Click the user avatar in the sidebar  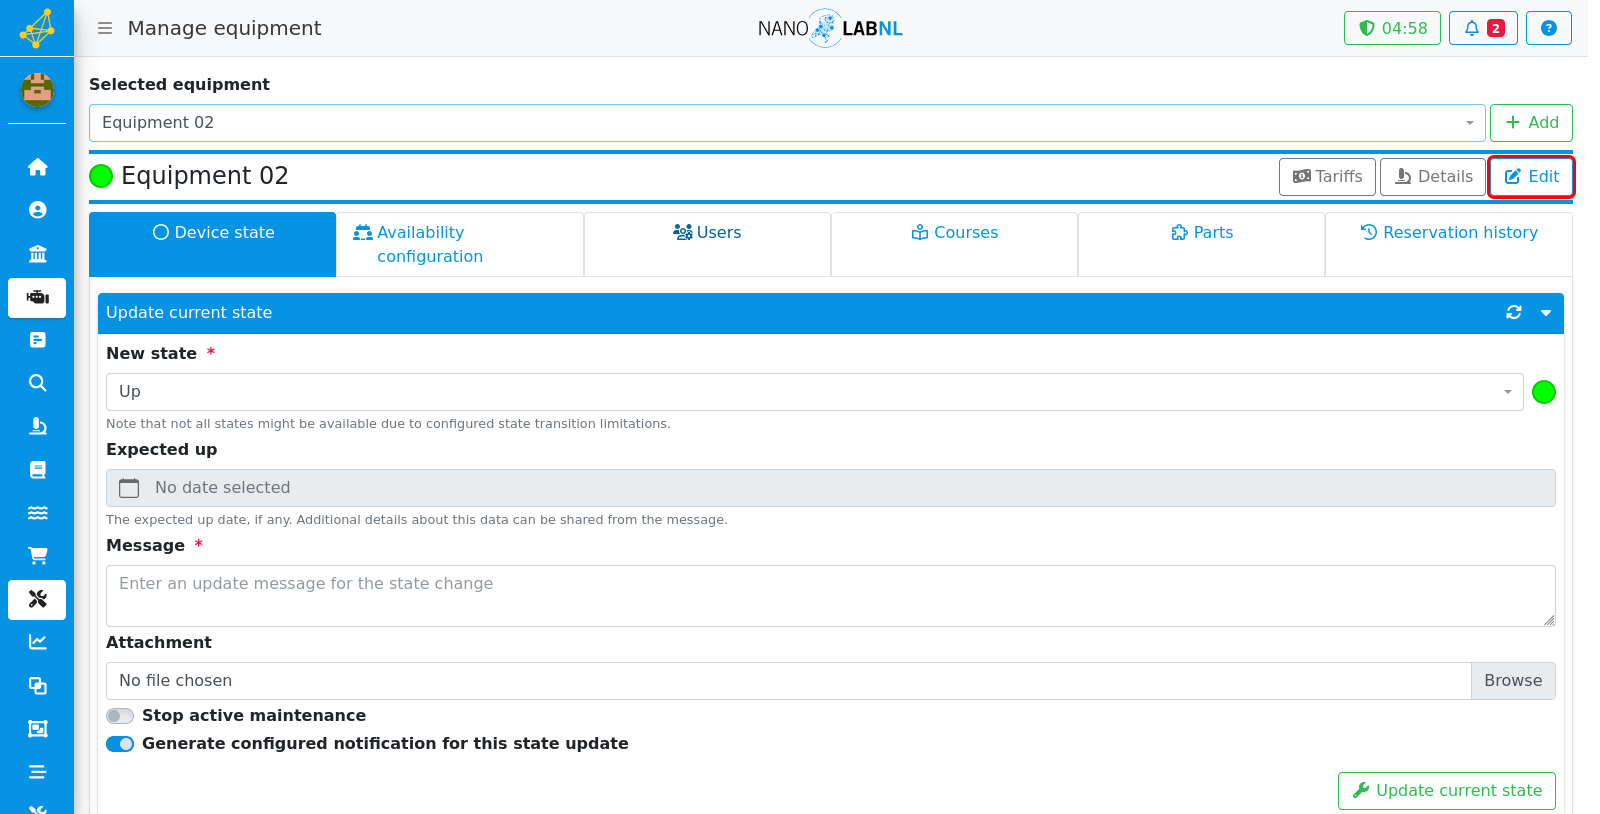[x=37, y=90]
